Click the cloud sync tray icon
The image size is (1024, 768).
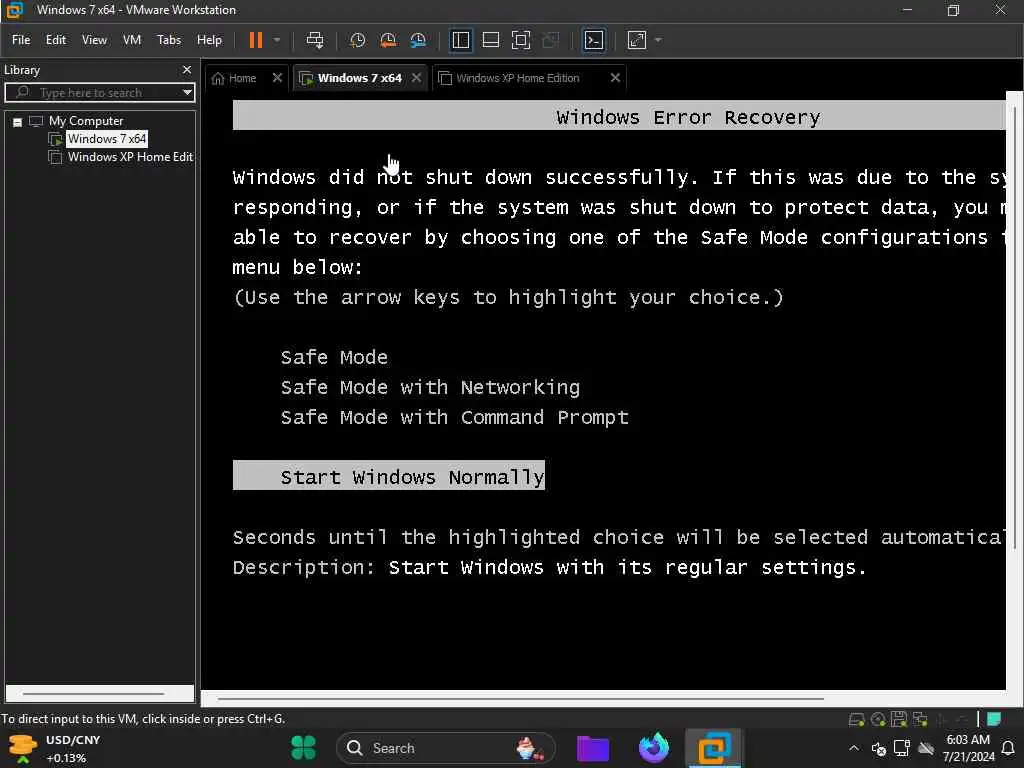tap(925, 748)
